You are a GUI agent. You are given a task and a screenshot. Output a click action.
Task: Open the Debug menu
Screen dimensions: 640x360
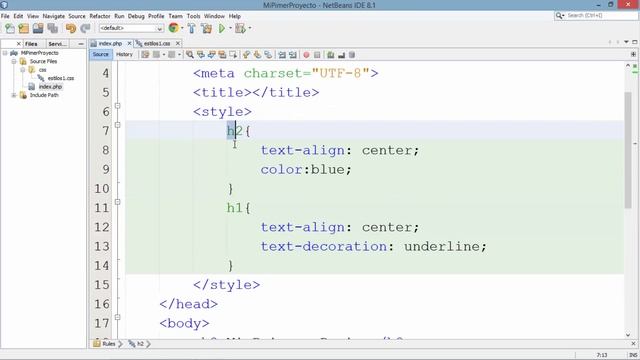tap(136, 16)
